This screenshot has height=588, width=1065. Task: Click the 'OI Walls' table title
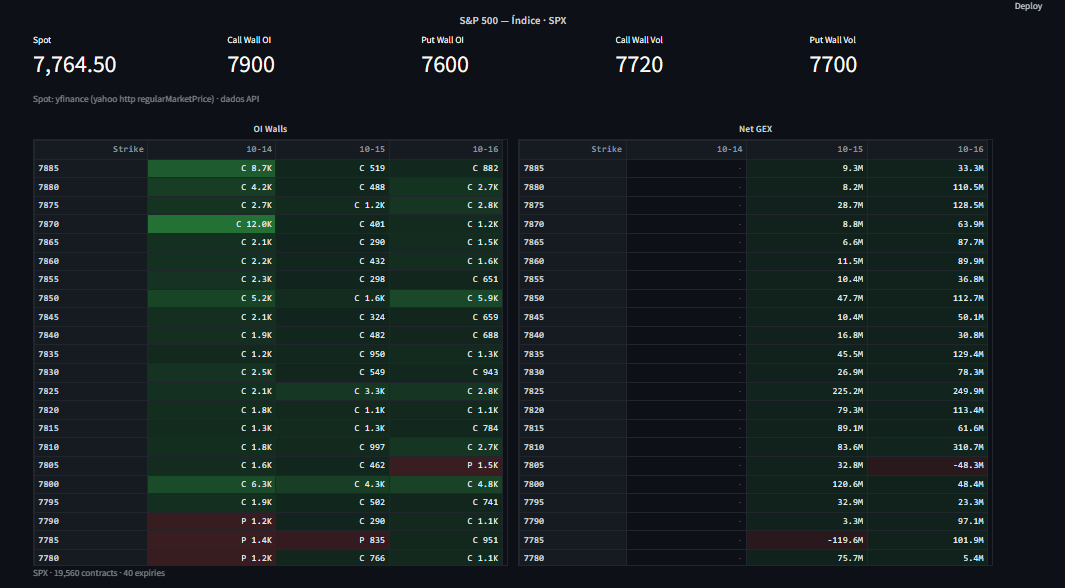point(270,129)
